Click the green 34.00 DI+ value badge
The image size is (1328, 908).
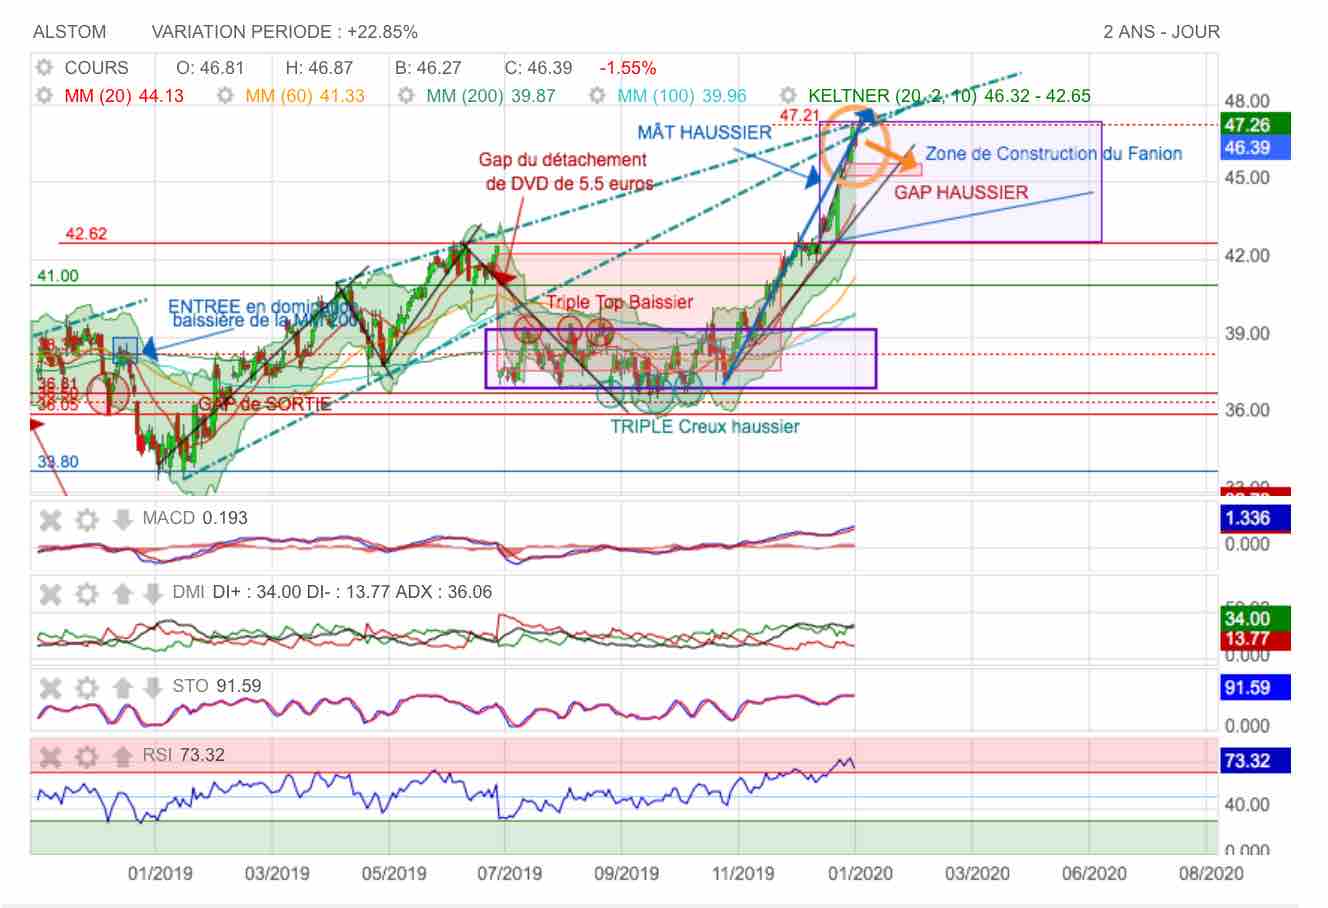click(x=1256, y=618)
